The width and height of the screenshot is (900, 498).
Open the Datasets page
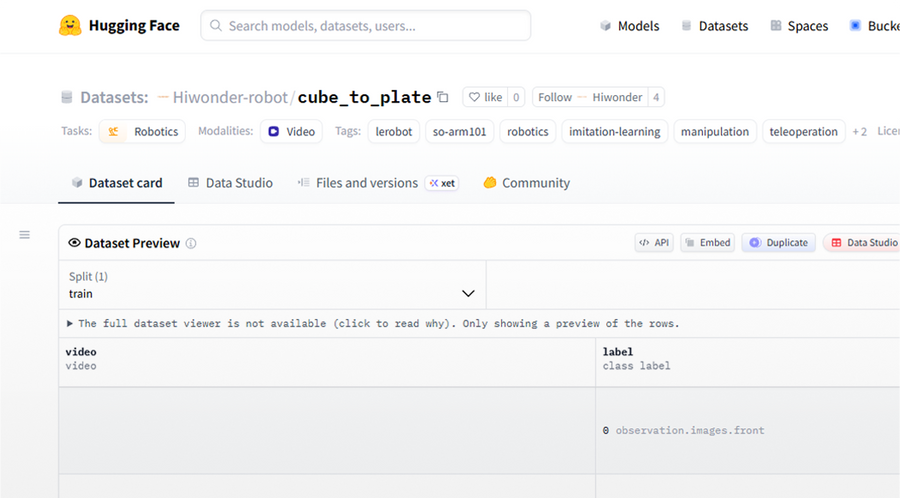[715, 26]
